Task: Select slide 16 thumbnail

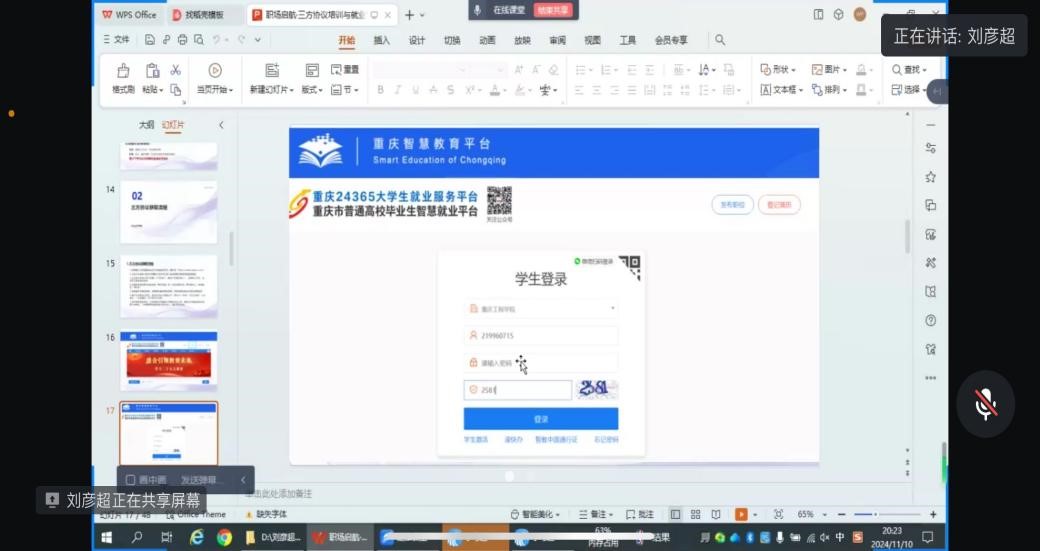Action: 168,361
